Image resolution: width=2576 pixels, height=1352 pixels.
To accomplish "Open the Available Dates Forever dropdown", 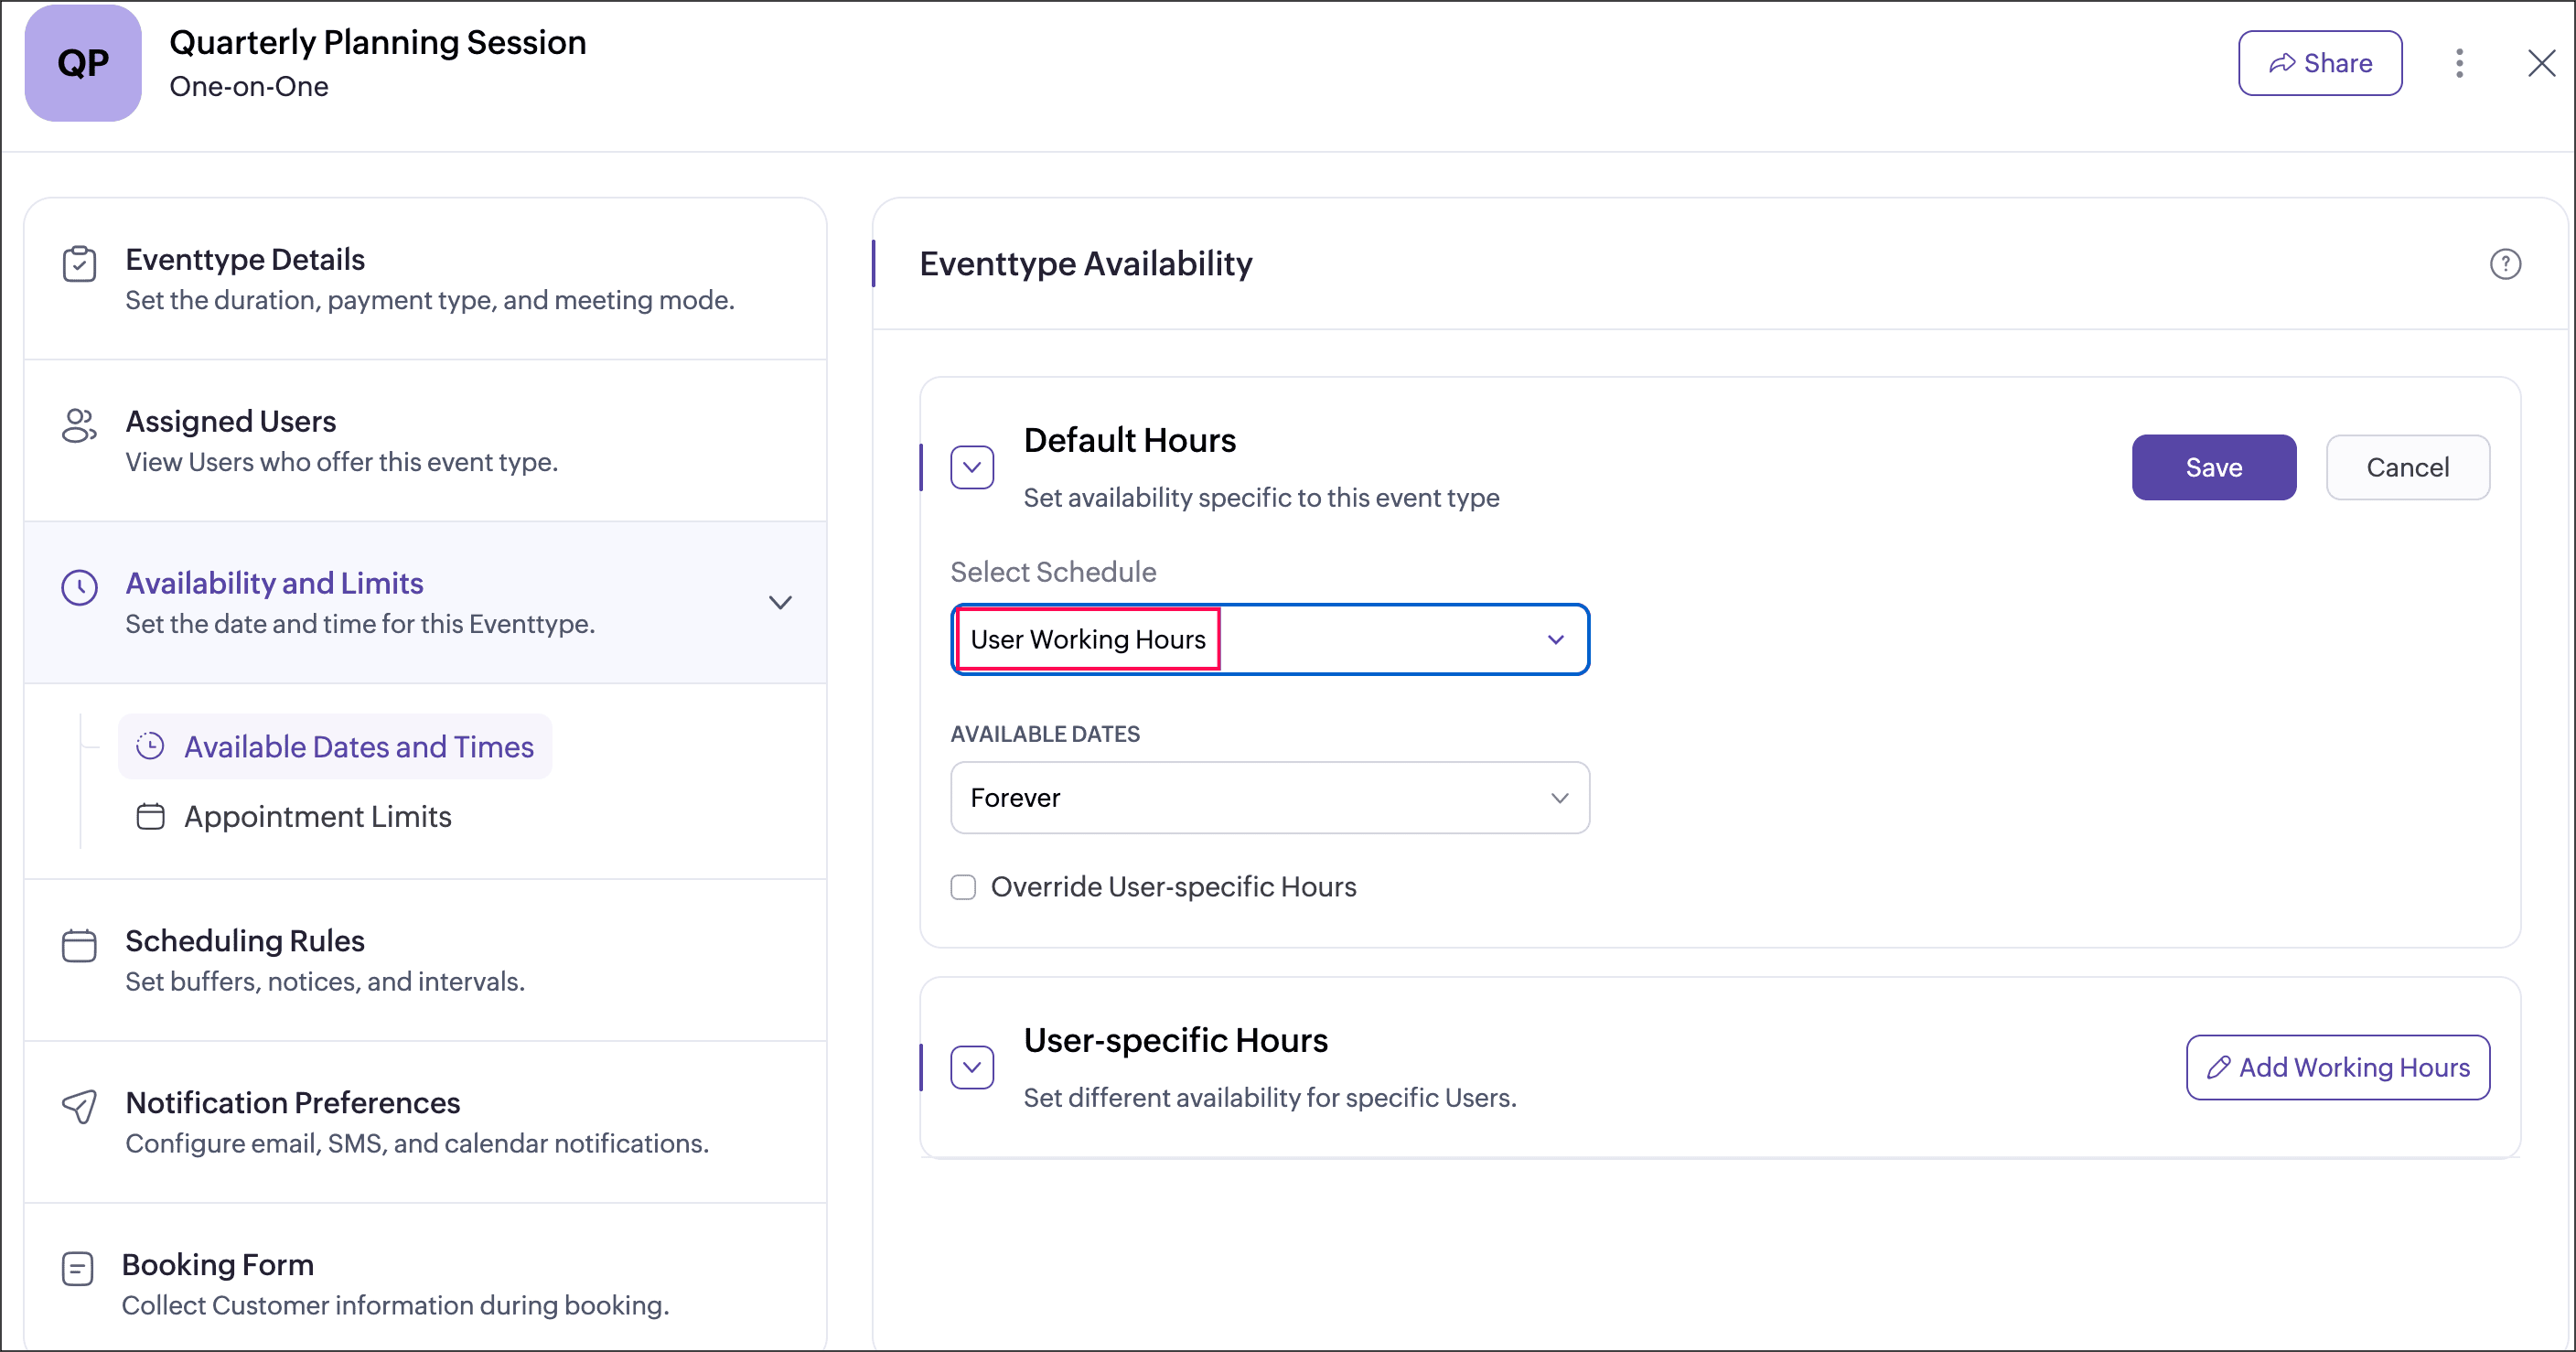I will point(1269,798).
